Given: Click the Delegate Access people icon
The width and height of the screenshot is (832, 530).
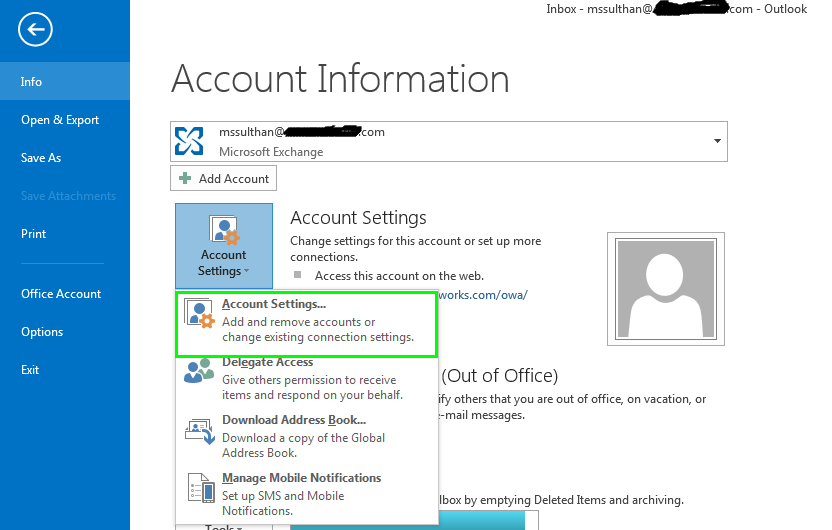Looking at the screenshot, I should point(199,371).
